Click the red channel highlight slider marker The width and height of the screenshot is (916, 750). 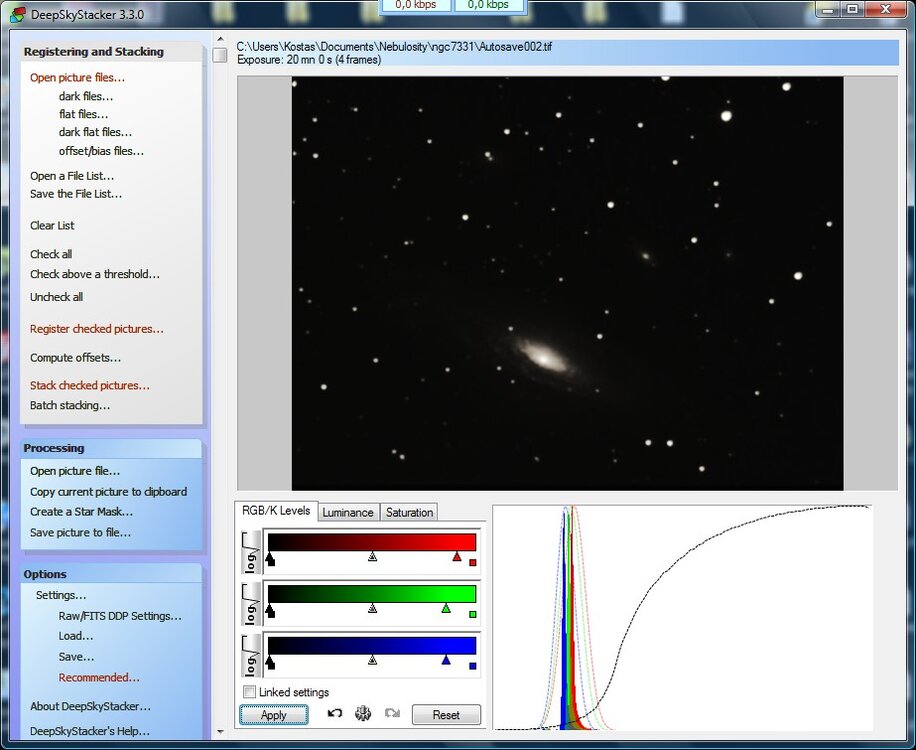coord(457,556)
